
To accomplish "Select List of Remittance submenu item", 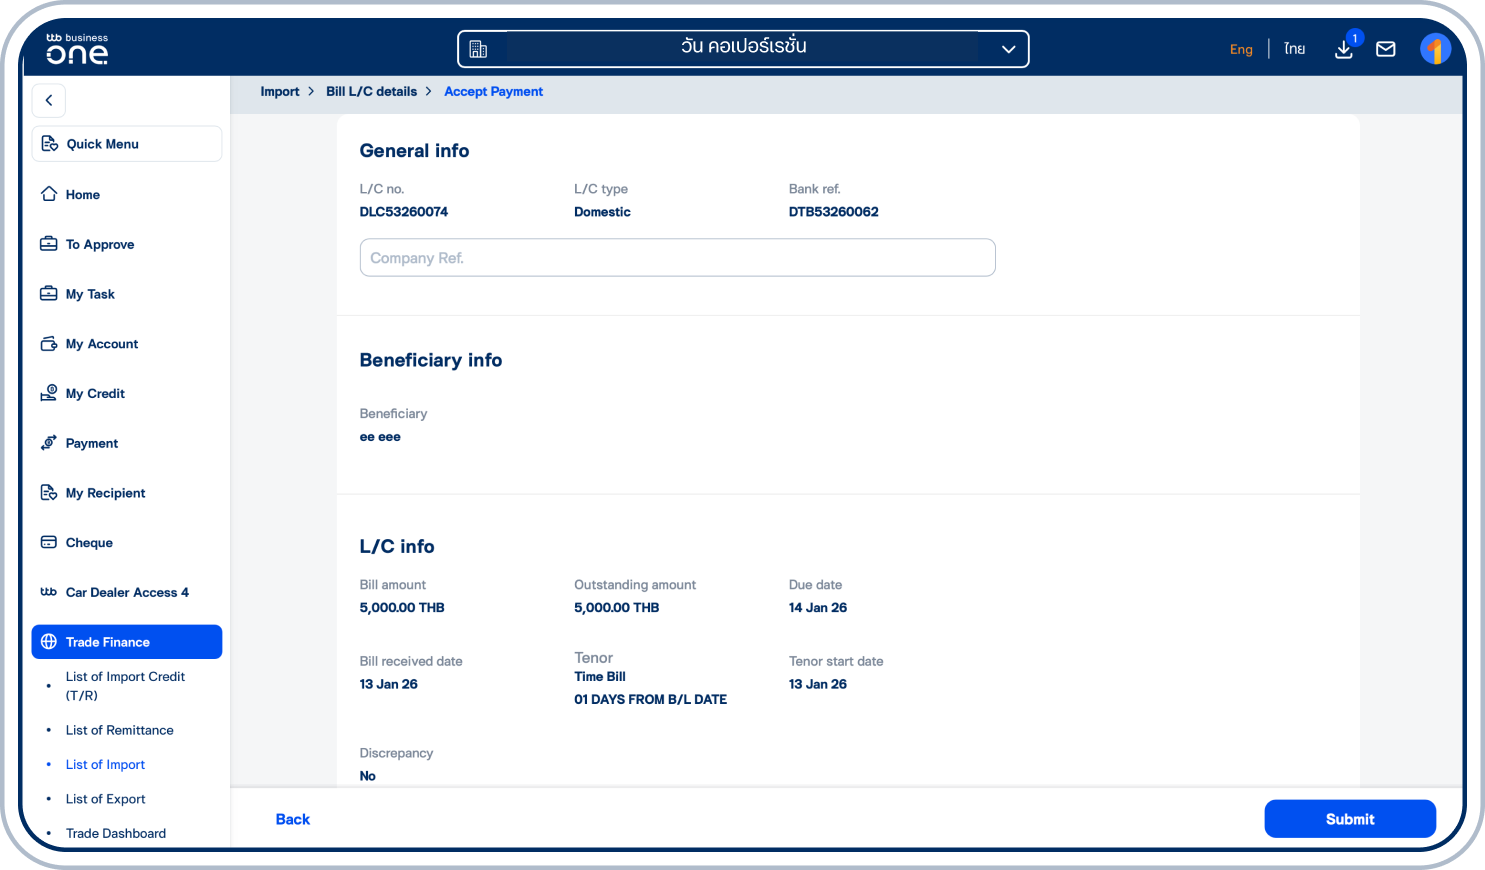I will (120, 730).
